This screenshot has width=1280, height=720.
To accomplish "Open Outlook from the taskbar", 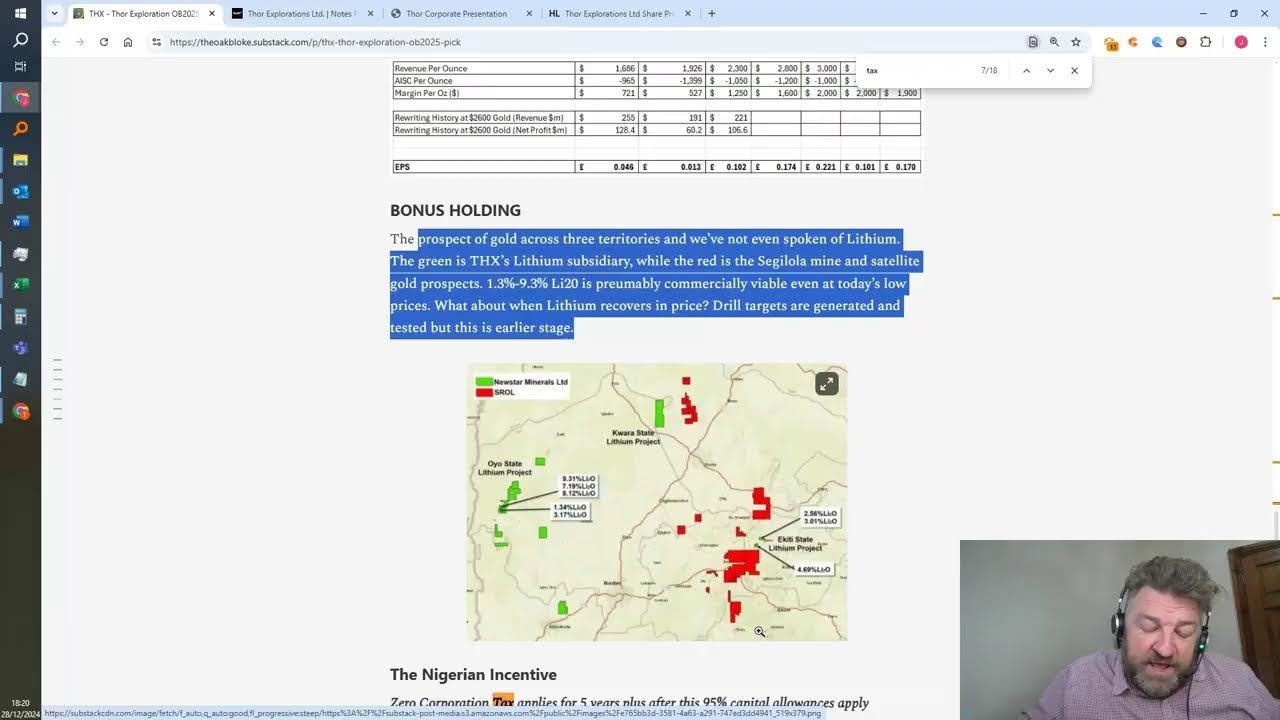I will click(20, 191).
